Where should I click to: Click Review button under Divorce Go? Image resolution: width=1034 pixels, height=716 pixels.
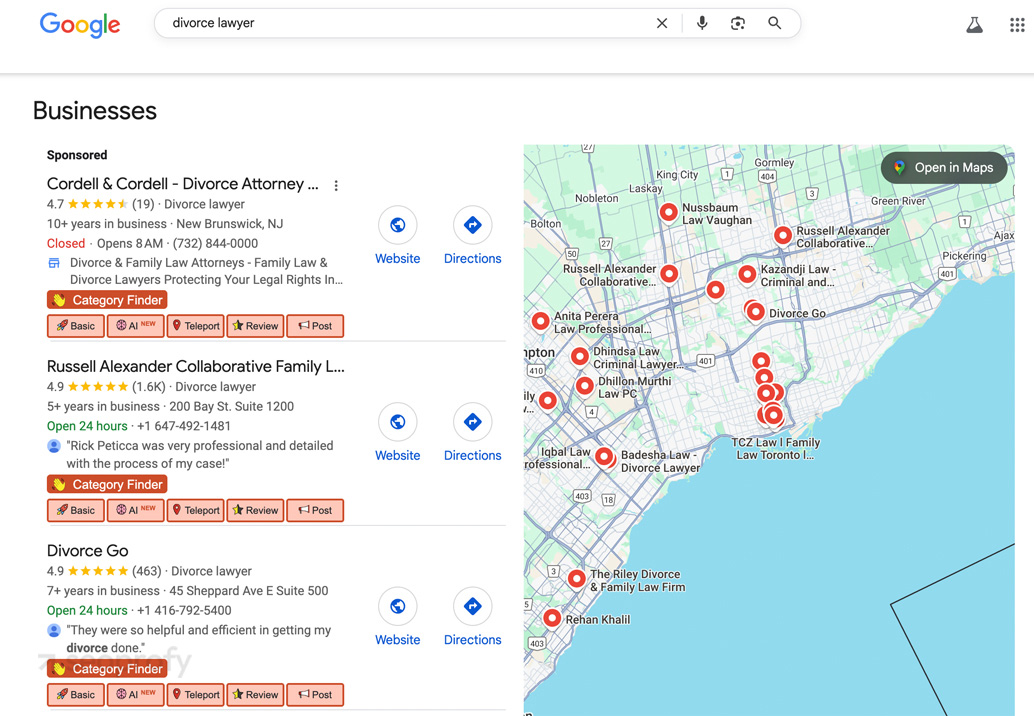pos(255,694)
